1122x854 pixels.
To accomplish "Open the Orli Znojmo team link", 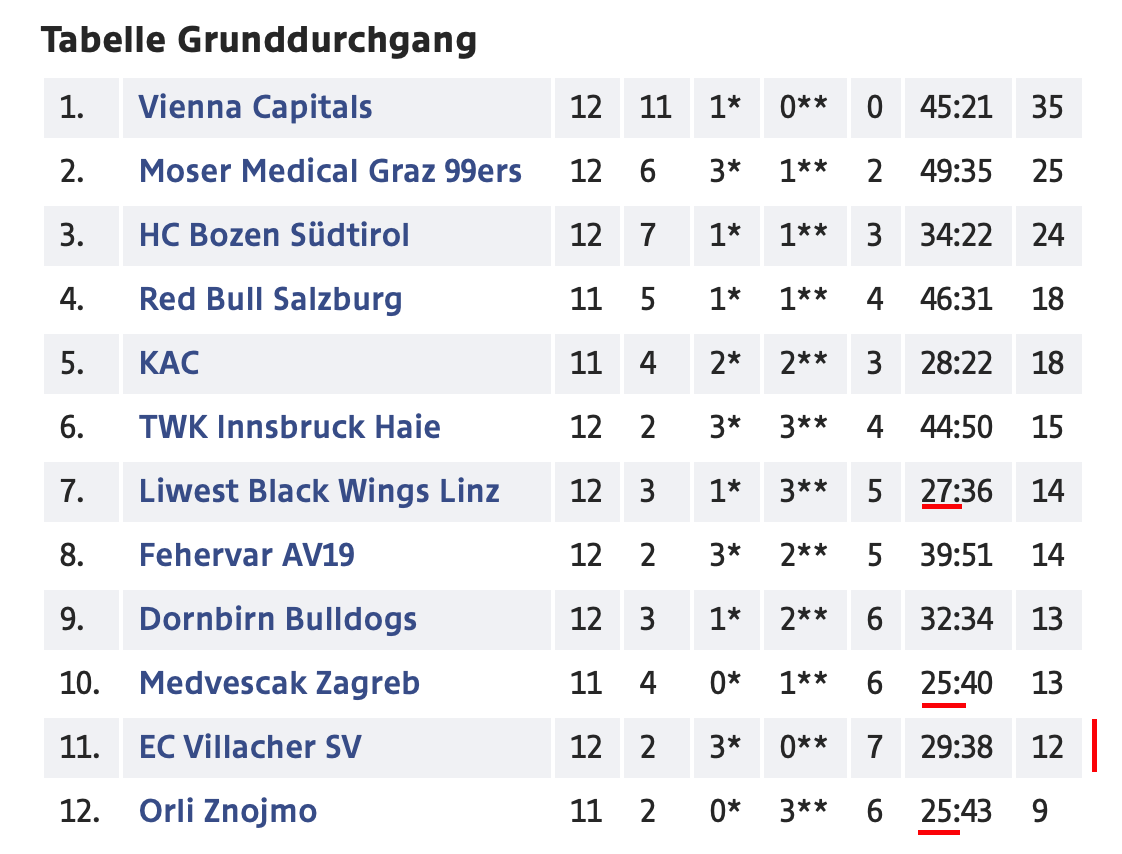I will 228,811.
